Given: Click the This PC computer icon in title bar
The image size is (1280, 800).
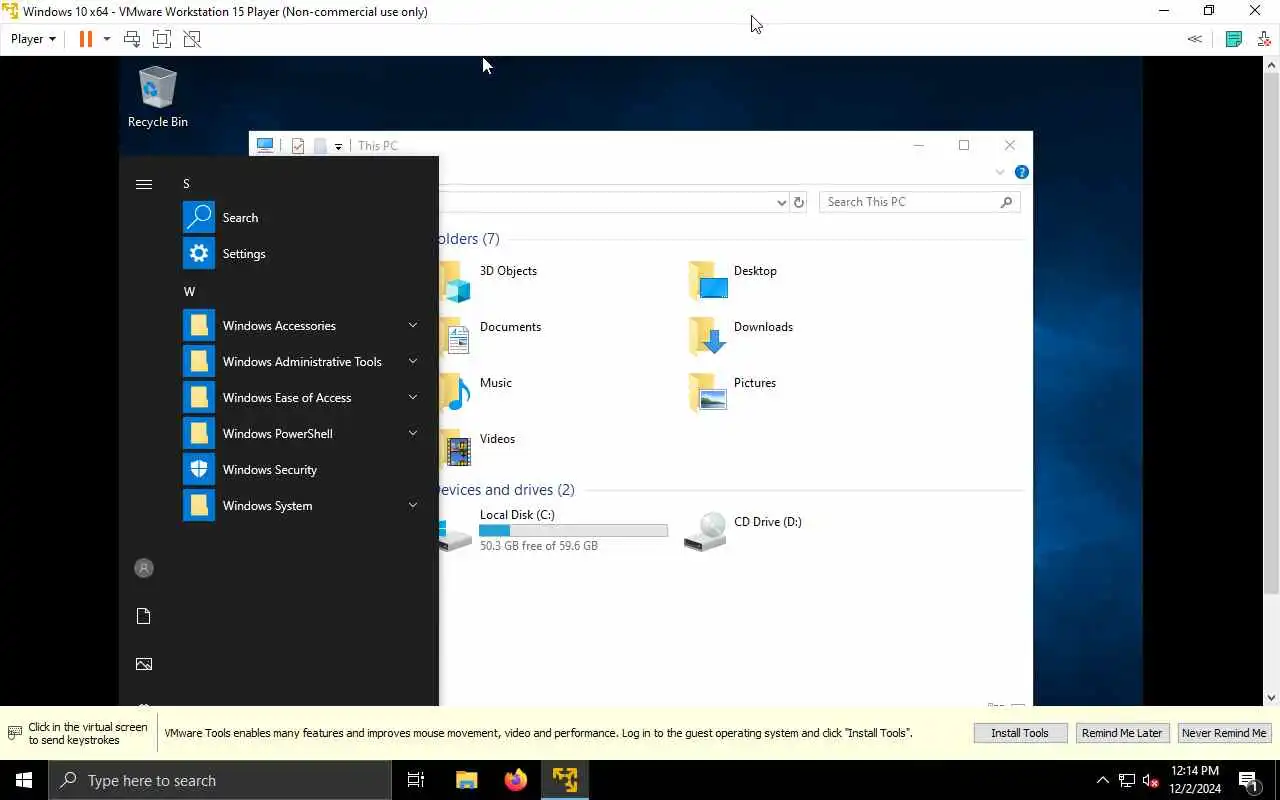Looking at the screenshot, I should [x=265, y=145].
